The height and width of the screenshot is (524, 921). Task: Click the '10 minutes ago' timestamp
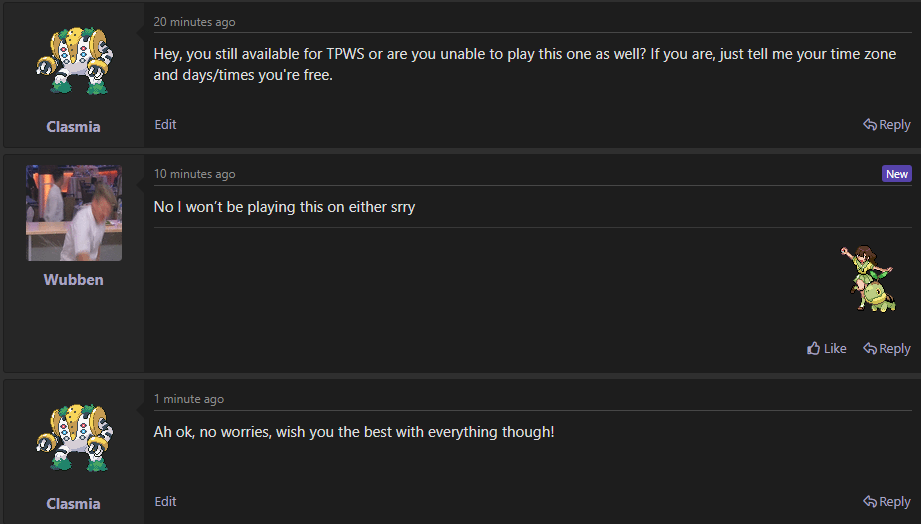[194, 174]
